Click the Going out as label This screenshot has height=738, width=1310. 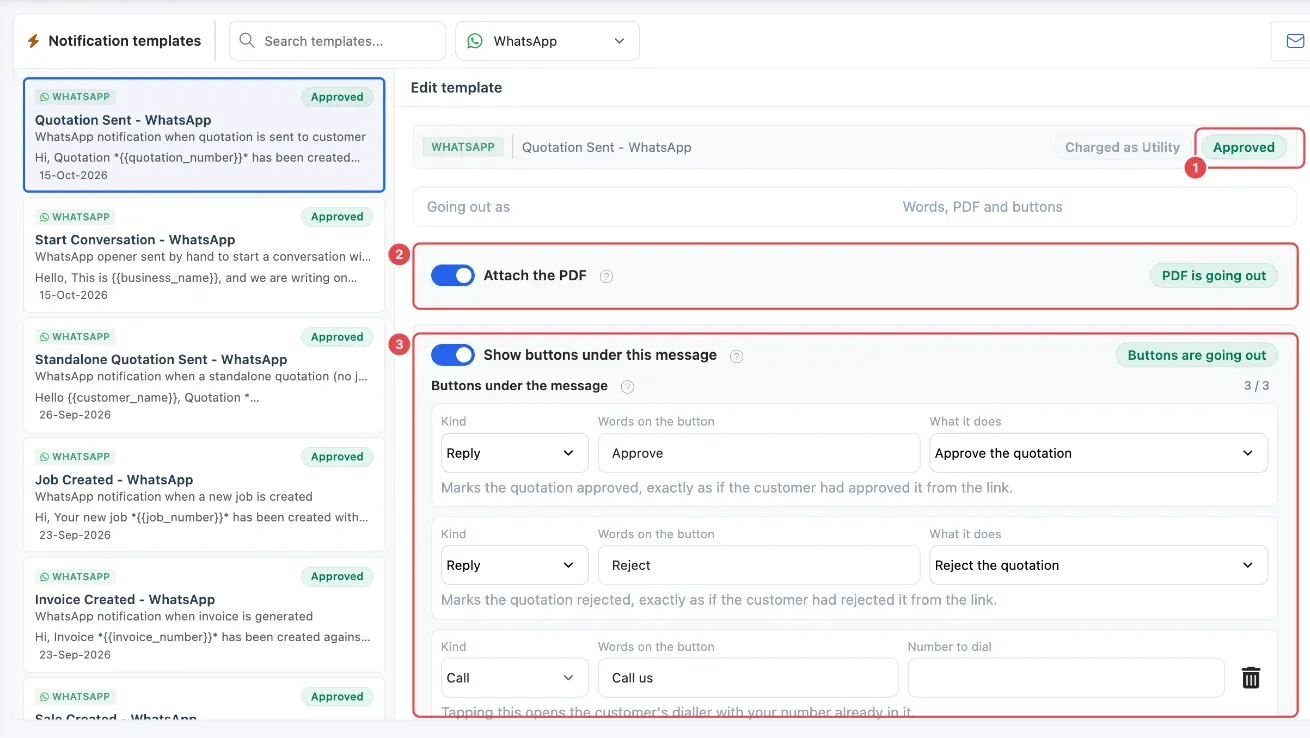coord(468,207)
